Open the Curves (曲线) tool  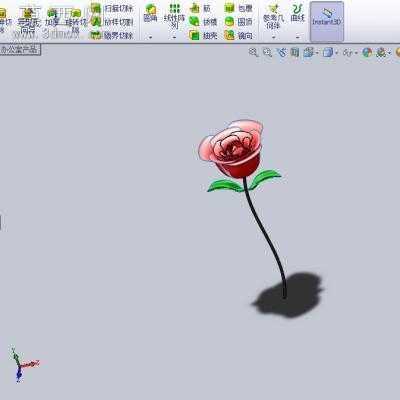[x=298, y=13]
